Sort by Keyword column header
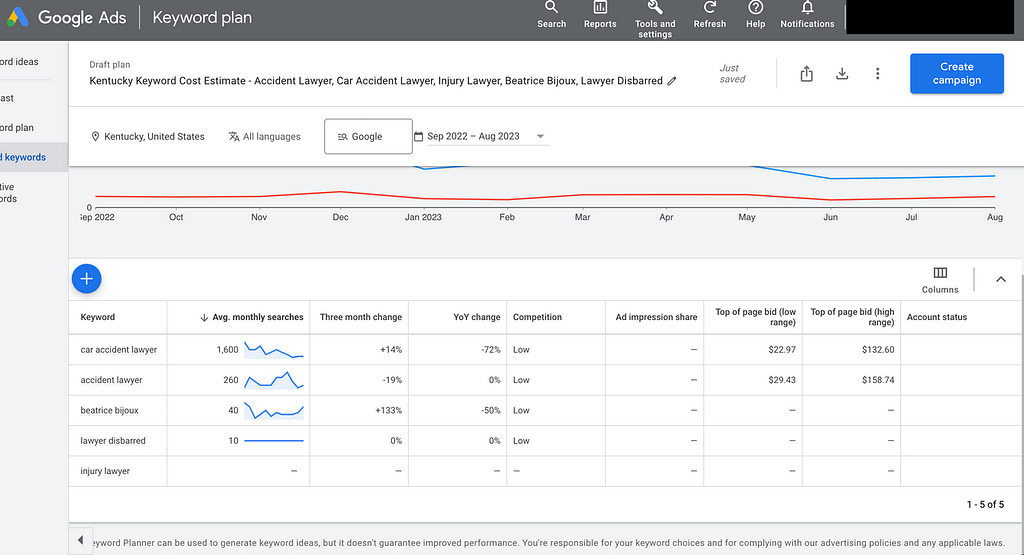The width and height of the screenshot is (1024, 555). pyautogui.click(x=97, y=317)
